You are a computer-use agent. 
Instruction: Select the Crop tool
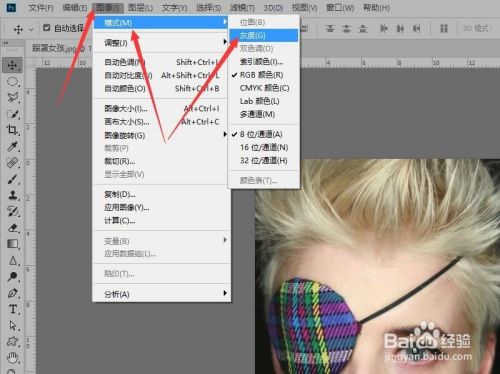tap(13, 130)
